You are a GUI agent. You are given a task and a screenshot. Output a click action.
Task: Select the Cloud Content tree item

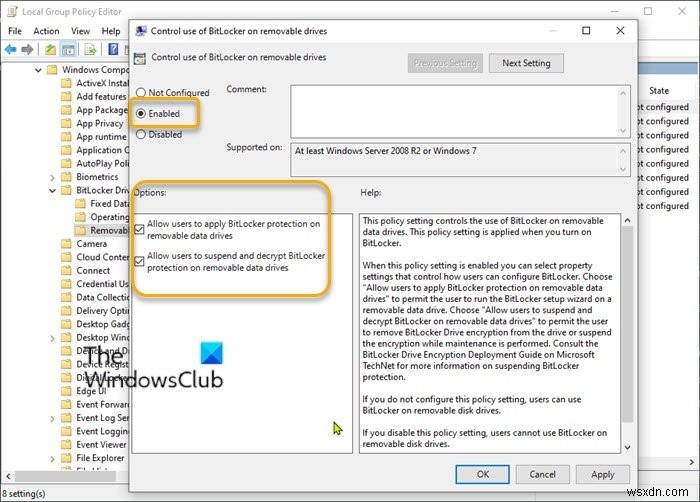(x=102, y=257)
